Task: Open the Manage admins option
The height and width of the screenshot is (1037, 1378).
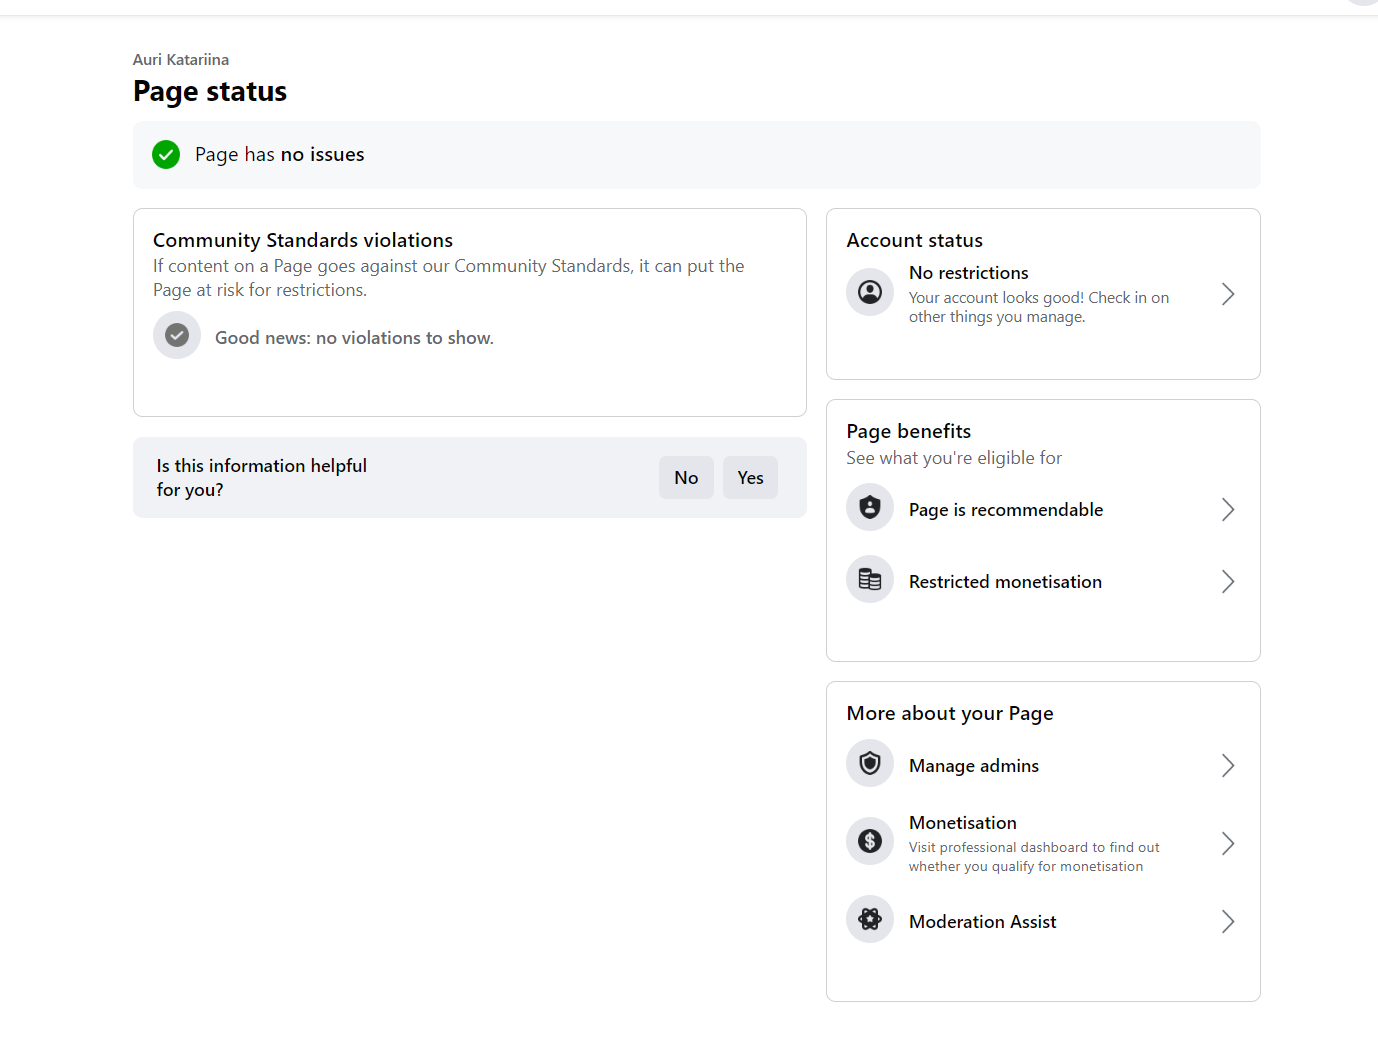Action: [x=1043, y=766]
